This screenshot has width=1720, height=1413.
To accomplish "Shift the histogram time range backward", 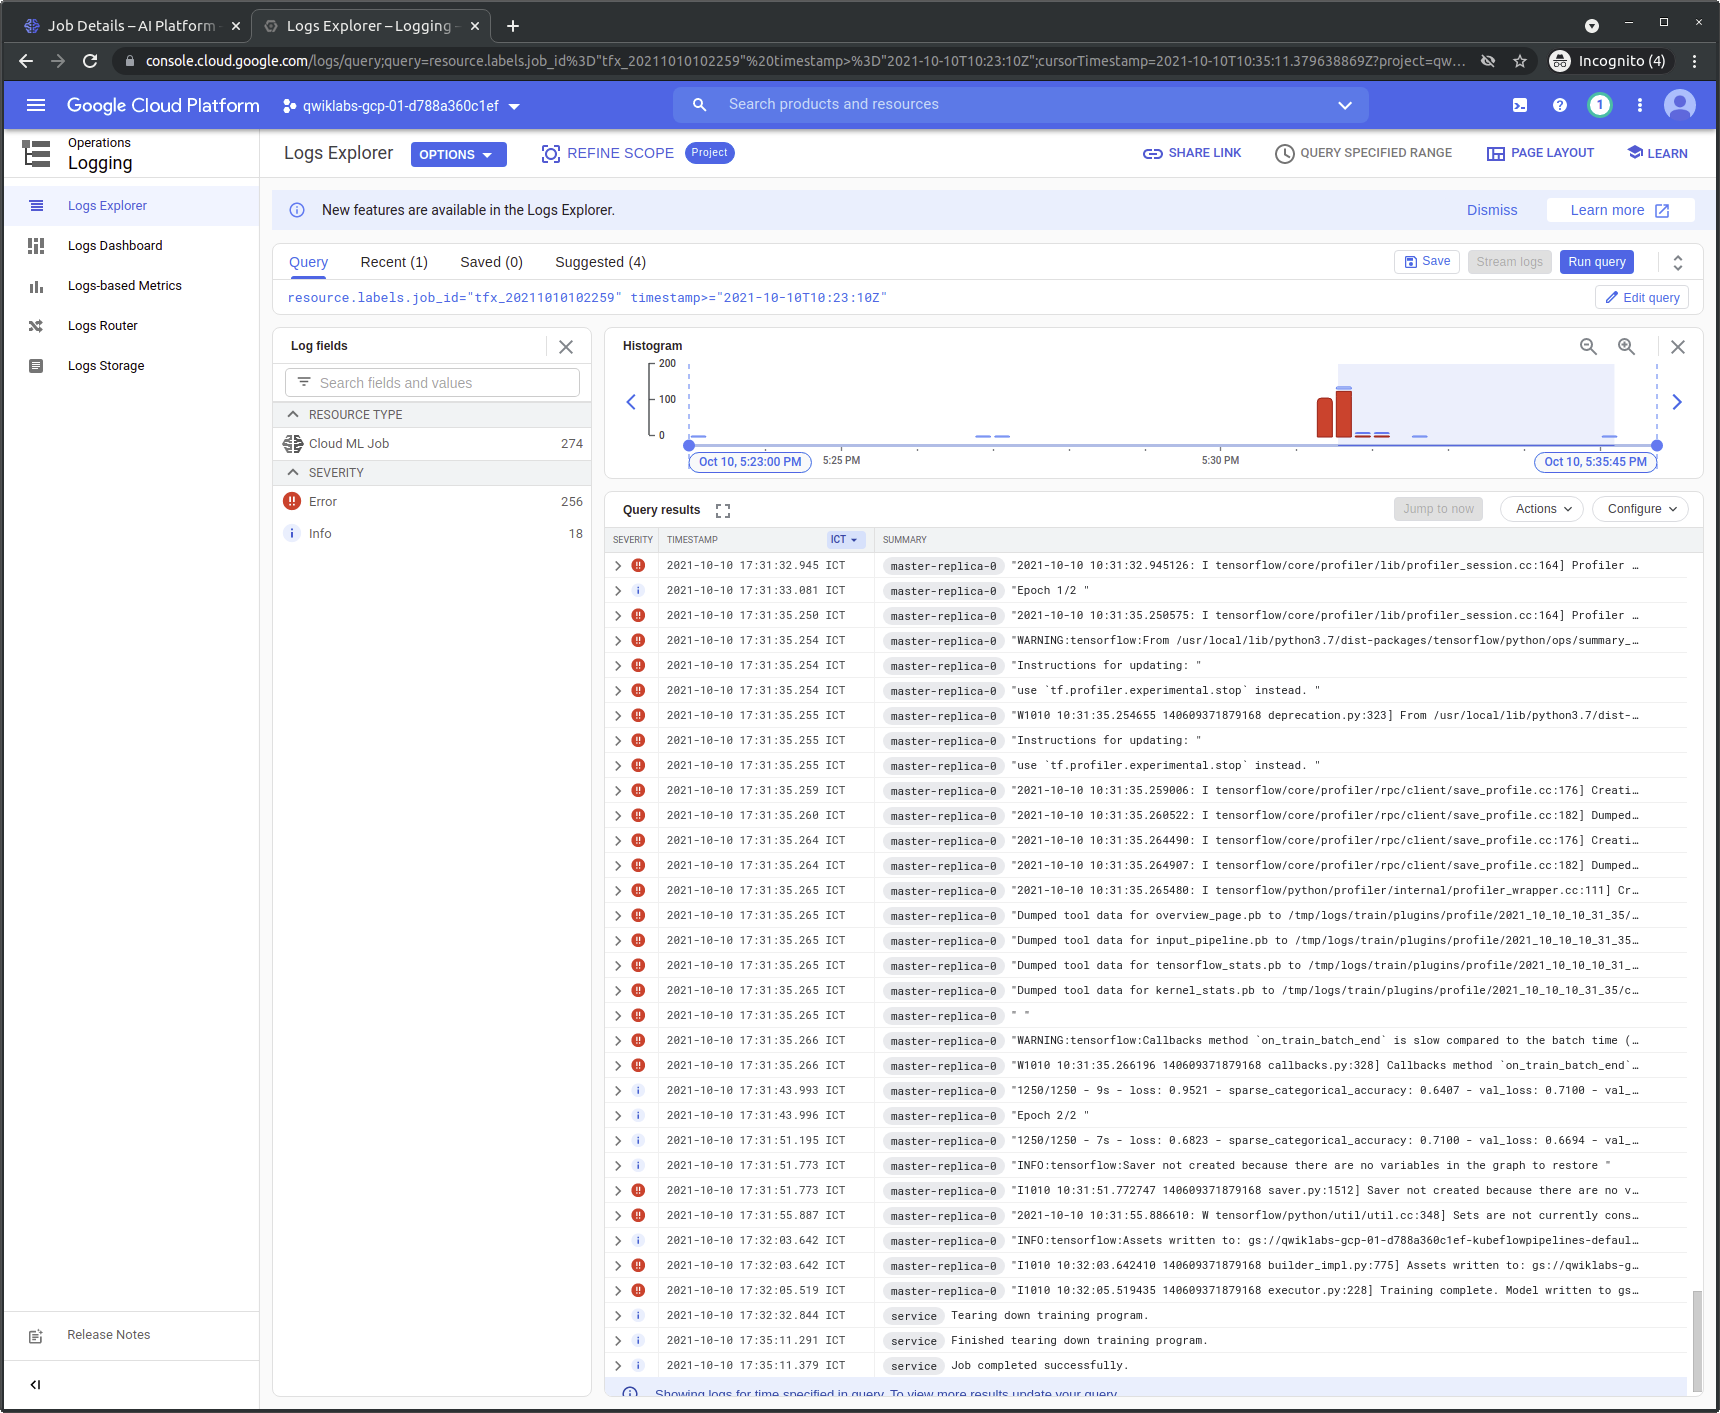I will pyautogui.click(x=631, y=402).
